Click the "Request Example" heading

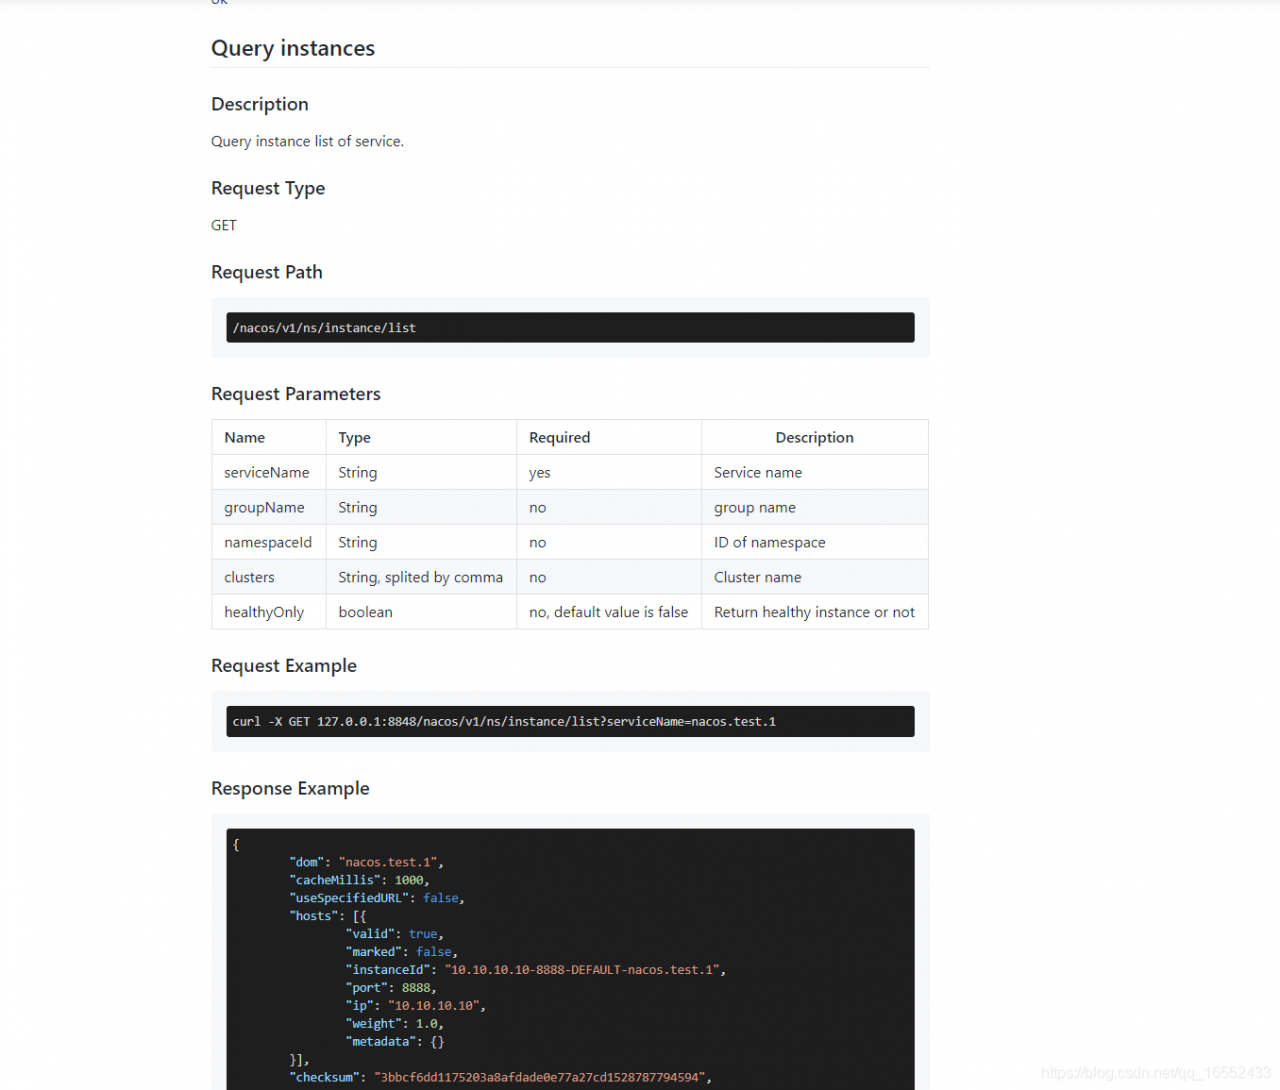[283, 666]
